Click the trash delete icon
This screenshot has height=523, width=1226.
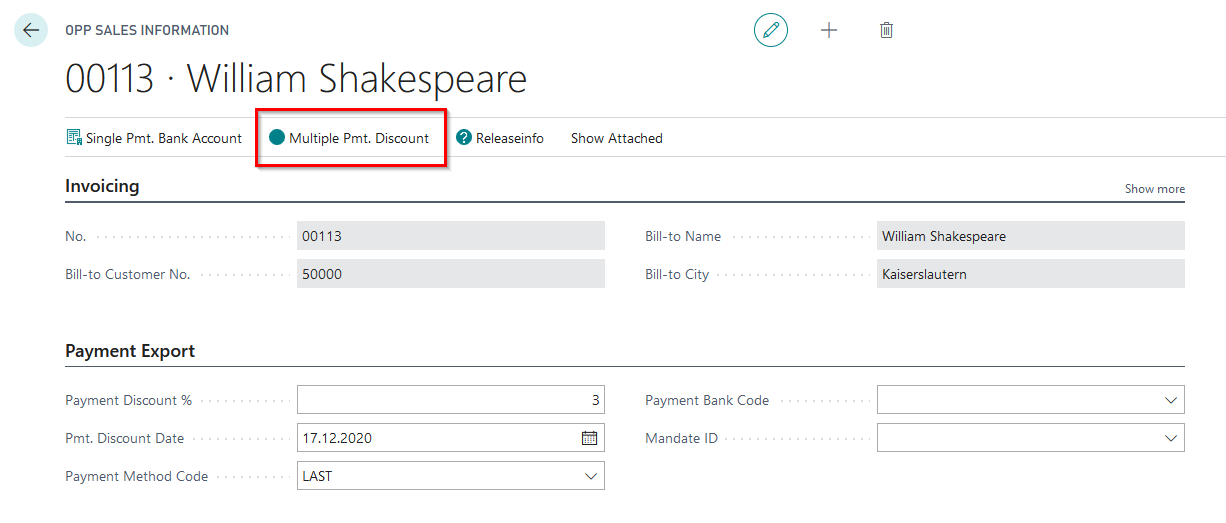(x=886, y=30)
